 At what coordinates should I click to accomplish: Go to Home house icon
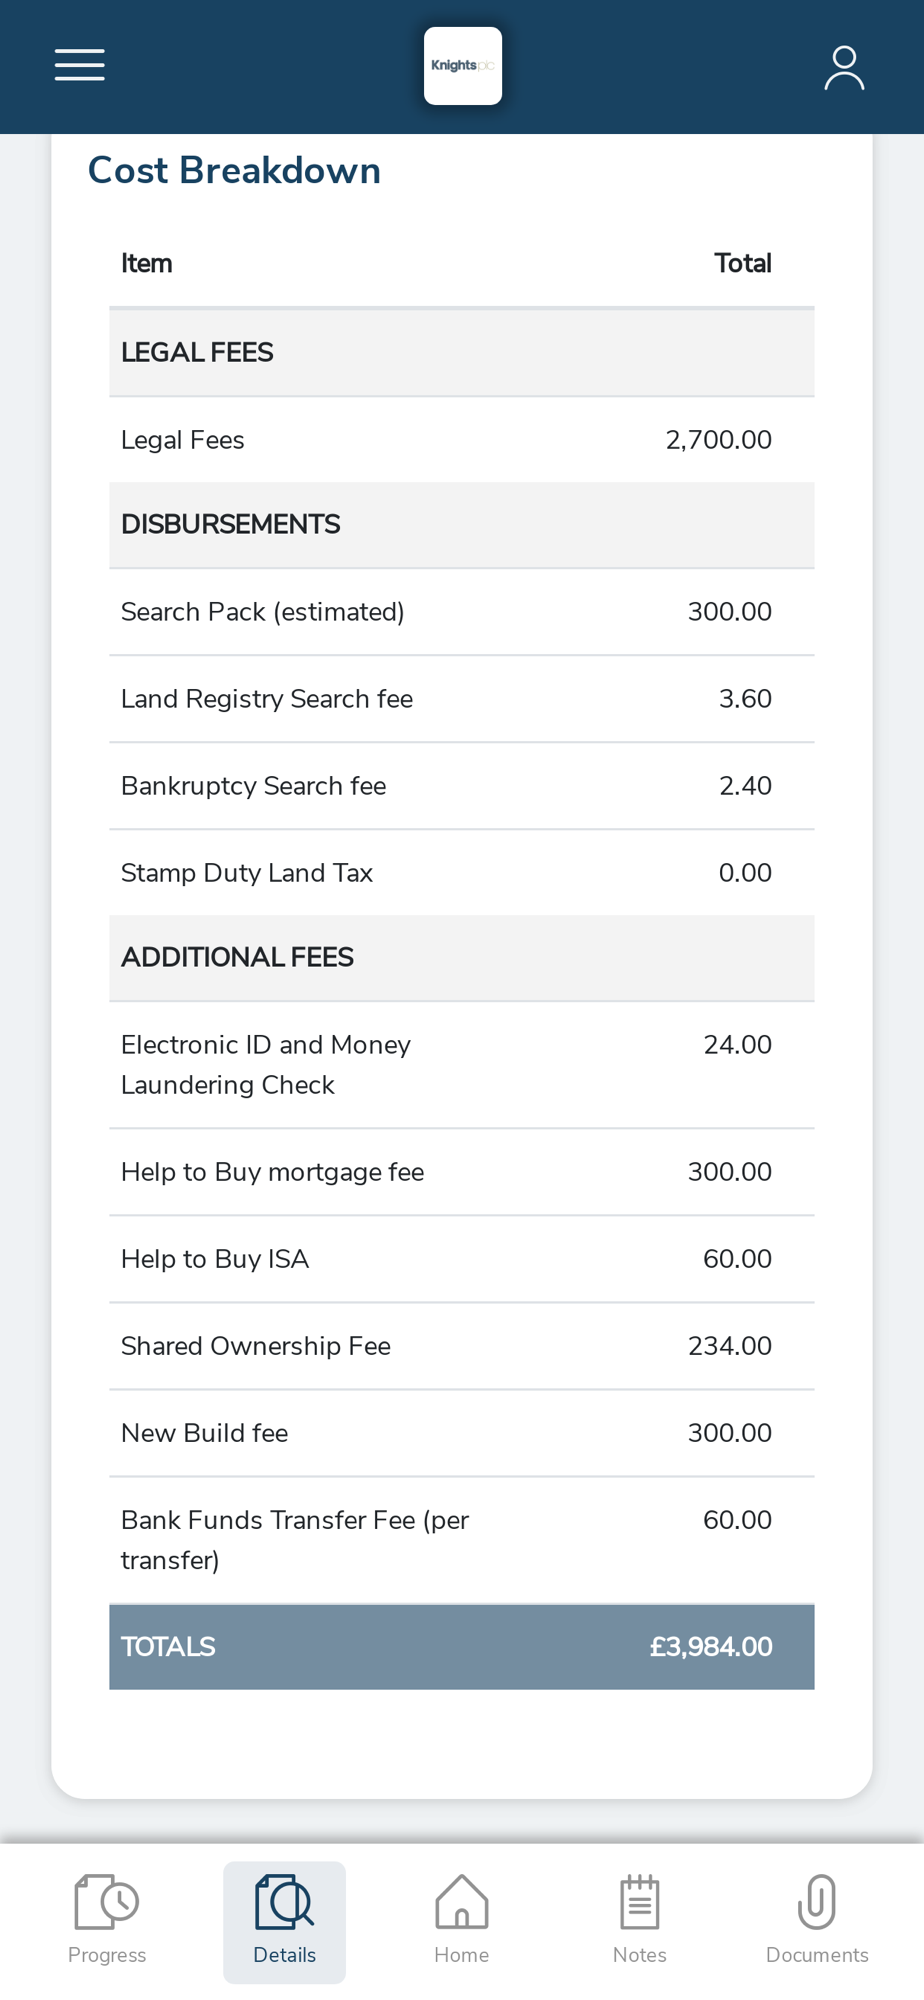pyautogui.click(x=462, y=1901)
